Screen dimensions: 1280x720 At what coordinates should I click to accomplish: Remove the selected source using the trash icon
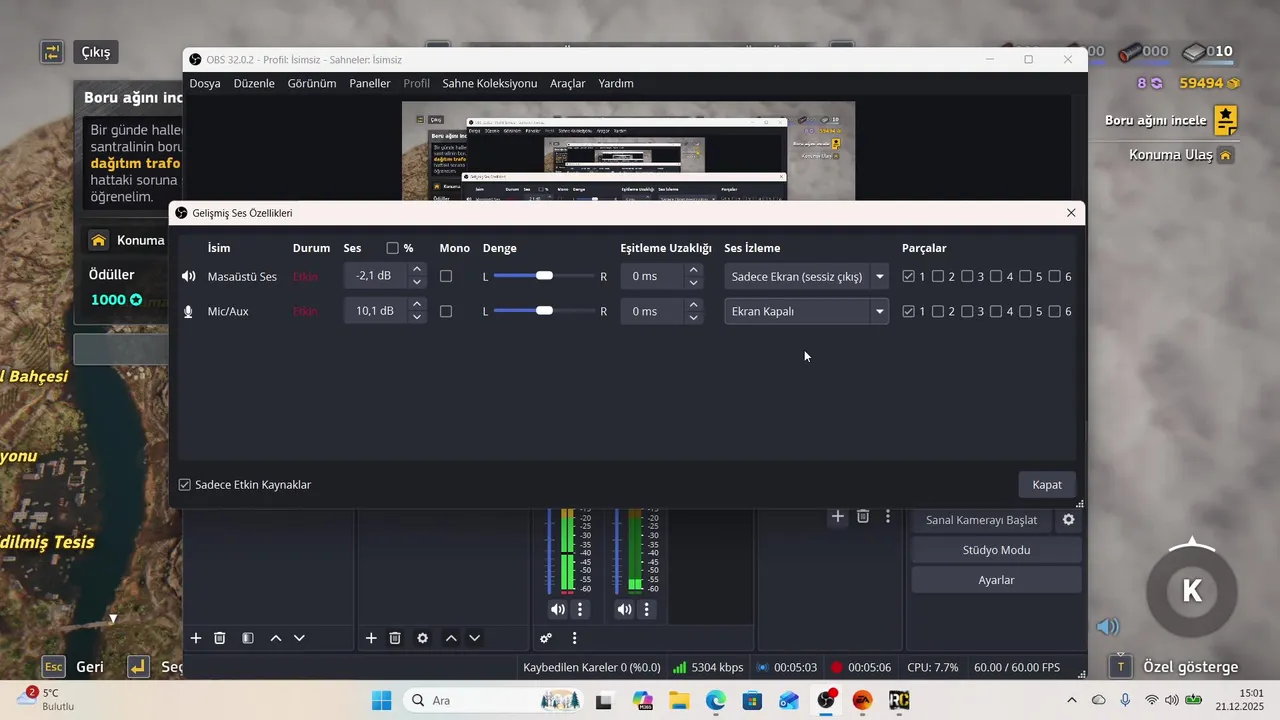tap(395, 638)
